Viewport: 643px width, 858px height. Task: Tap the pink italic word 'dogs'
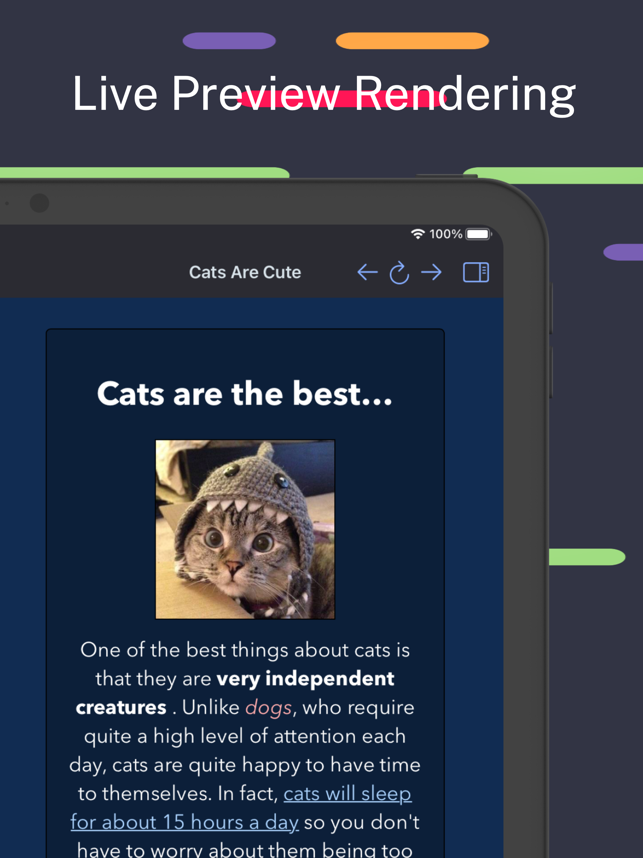coord(269,708)
